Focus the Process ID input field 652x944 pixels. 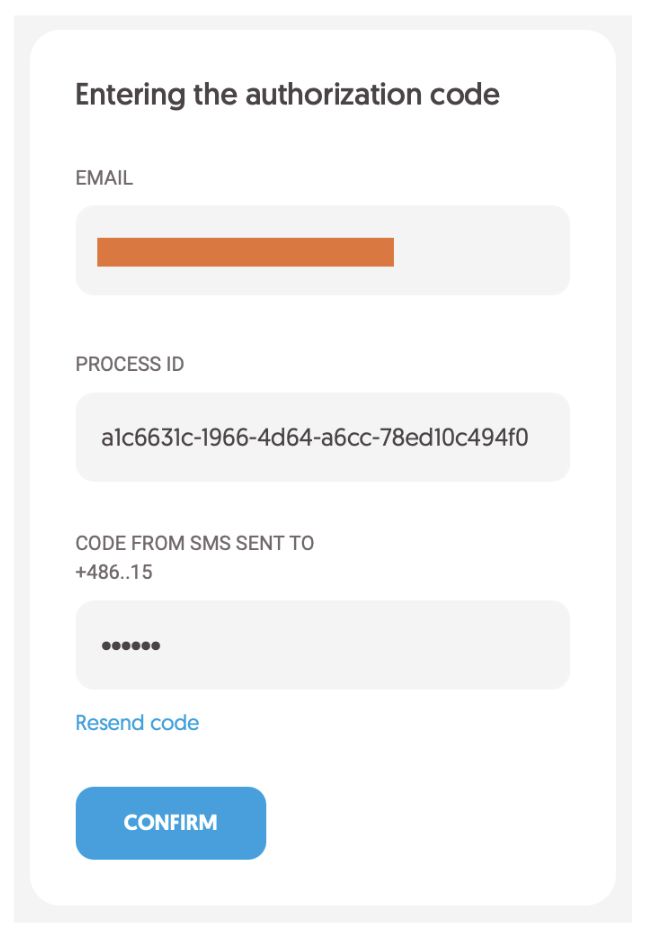coord(322,437)
